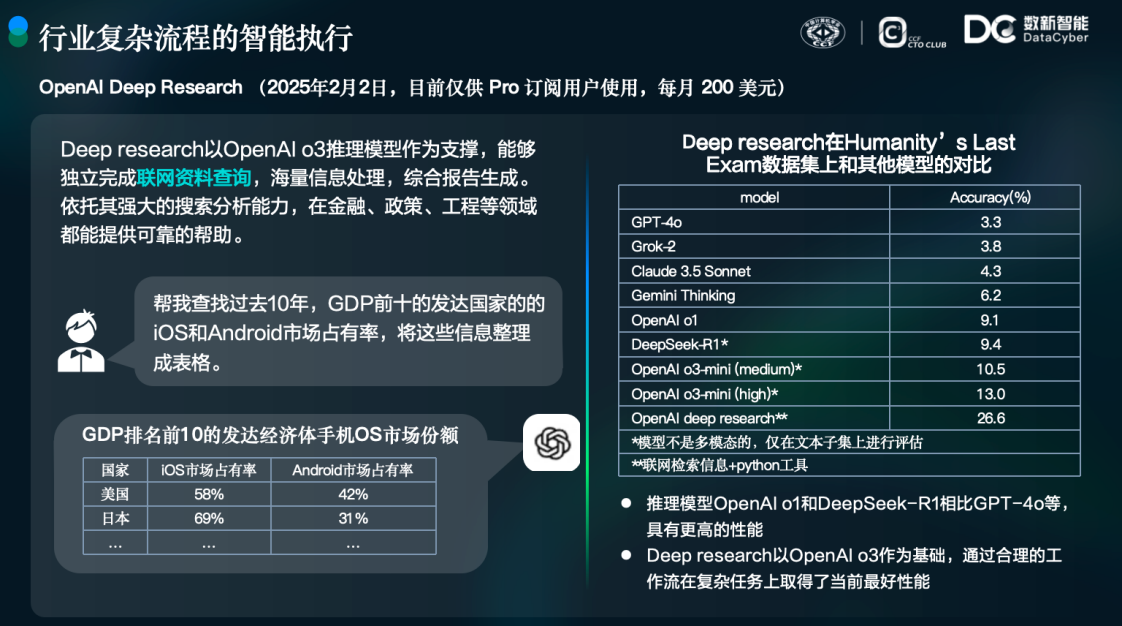Click footnote **联网检索信息+python工具
Image resolution: width=1122 pixels, height=626 pixels.
(x=719, y=465)
